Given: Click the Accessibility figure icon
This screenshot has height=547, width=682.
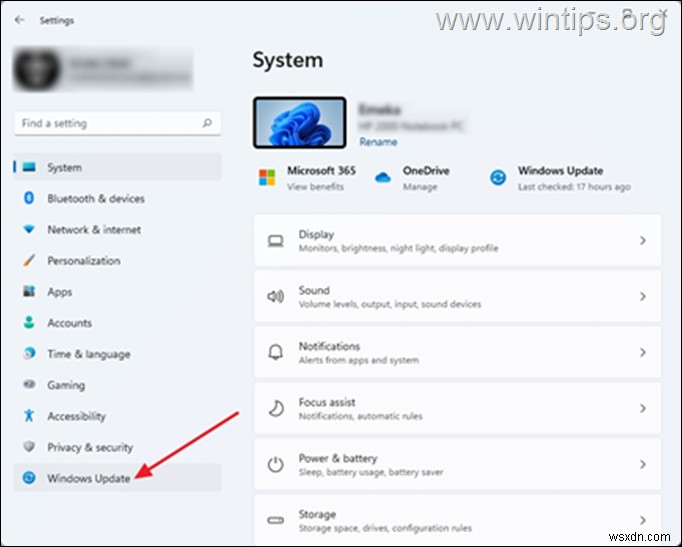Looking at the screenshot, I should pyautogui.click(x=29, y=415).
